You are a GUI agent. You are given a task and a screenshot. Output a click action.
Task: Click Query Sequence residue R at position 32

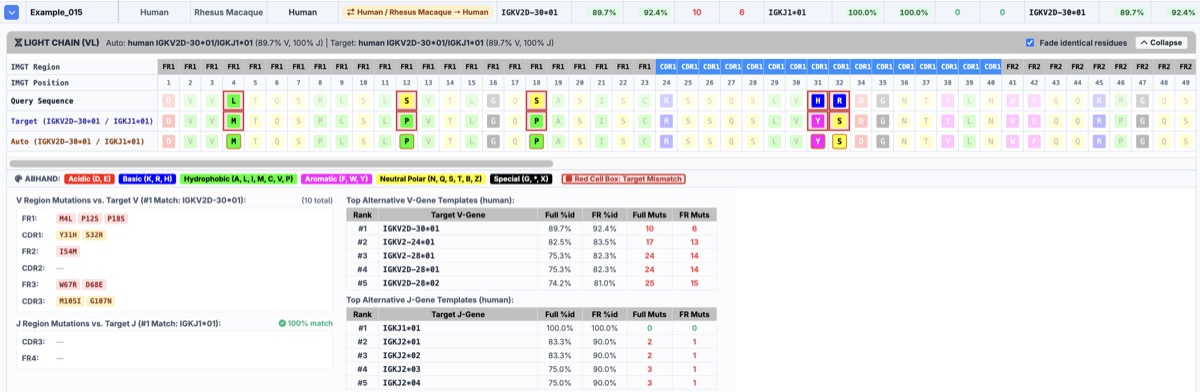[x=840, y=101]
